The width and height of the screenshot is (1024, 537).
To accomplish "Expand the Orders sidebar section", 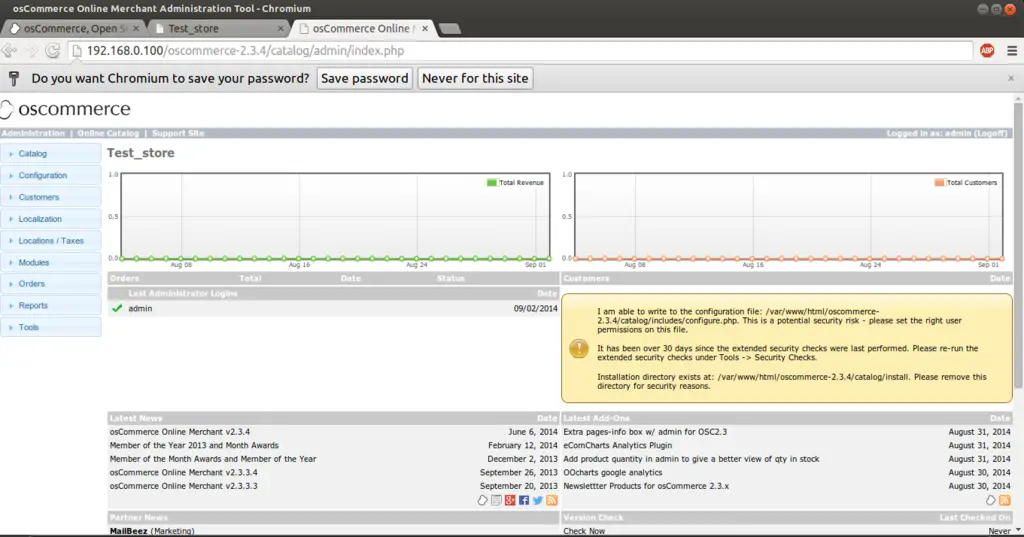I will (51, 284).
